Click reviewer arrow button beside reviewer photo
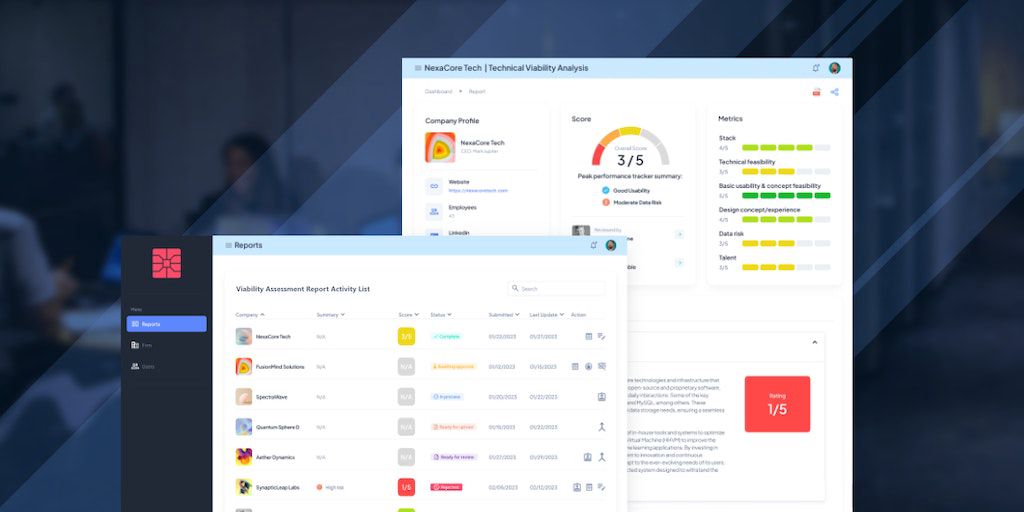 click(679, 234)
